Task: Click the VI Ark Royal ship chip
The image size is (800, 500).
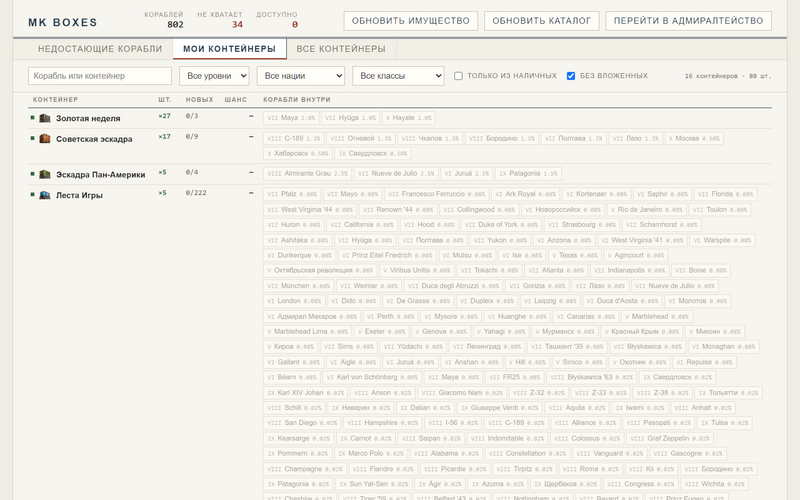Action: tap(526, 194)
